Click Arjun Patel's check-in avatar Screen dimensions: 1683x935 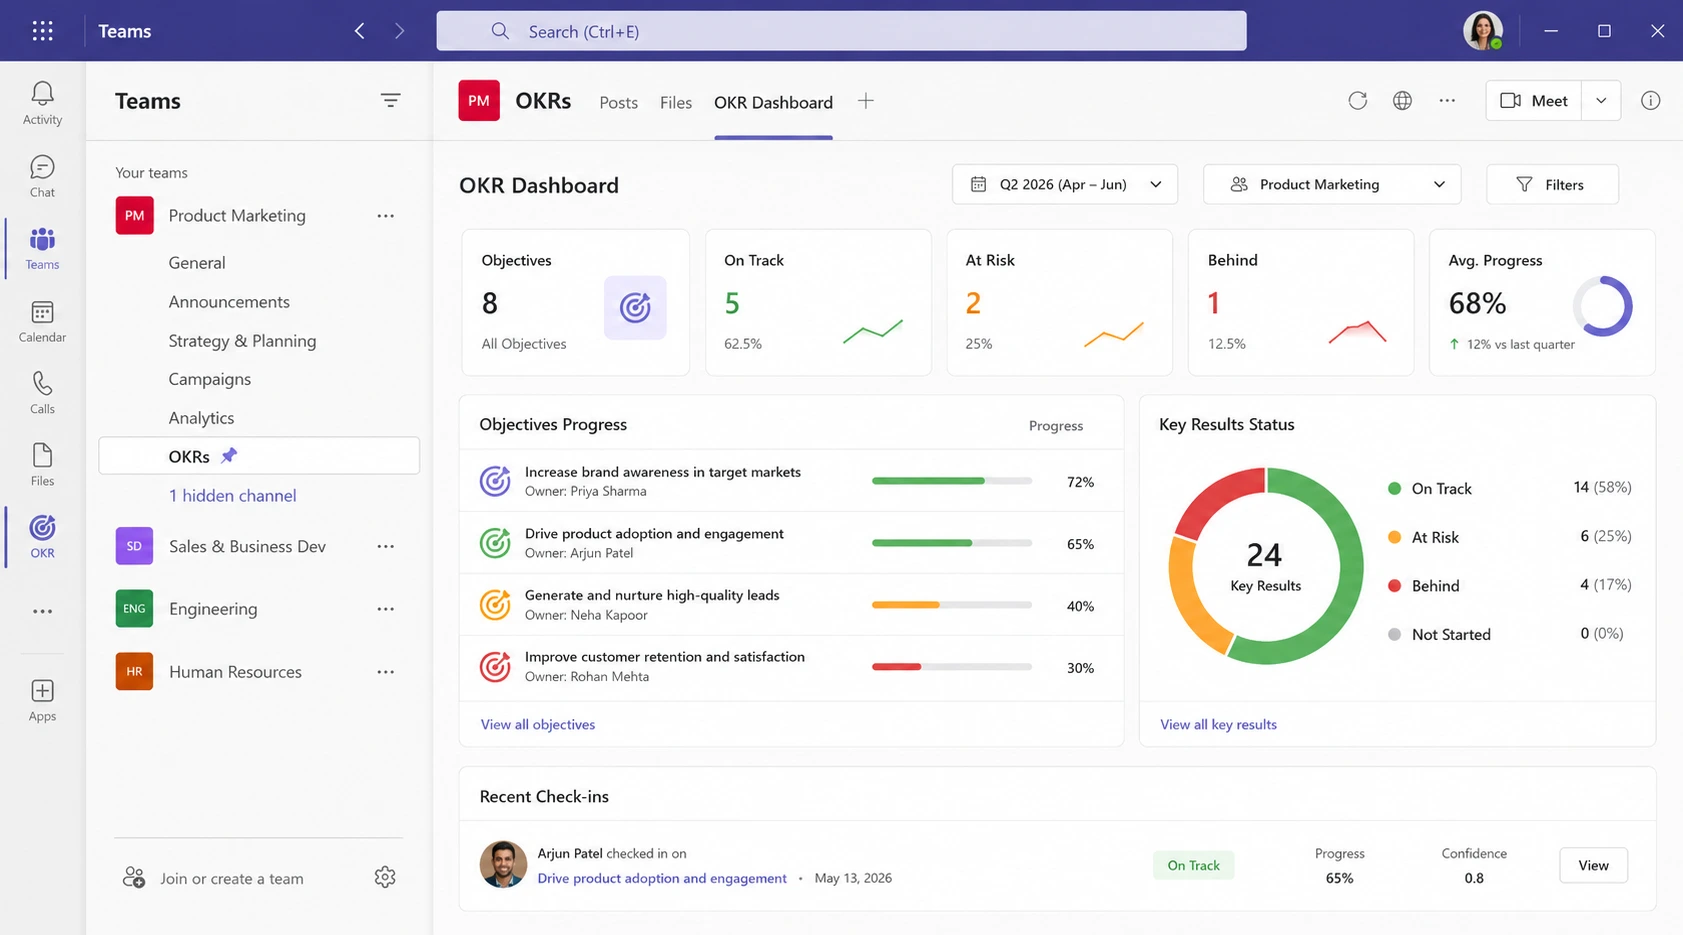[x=503, y=864]
